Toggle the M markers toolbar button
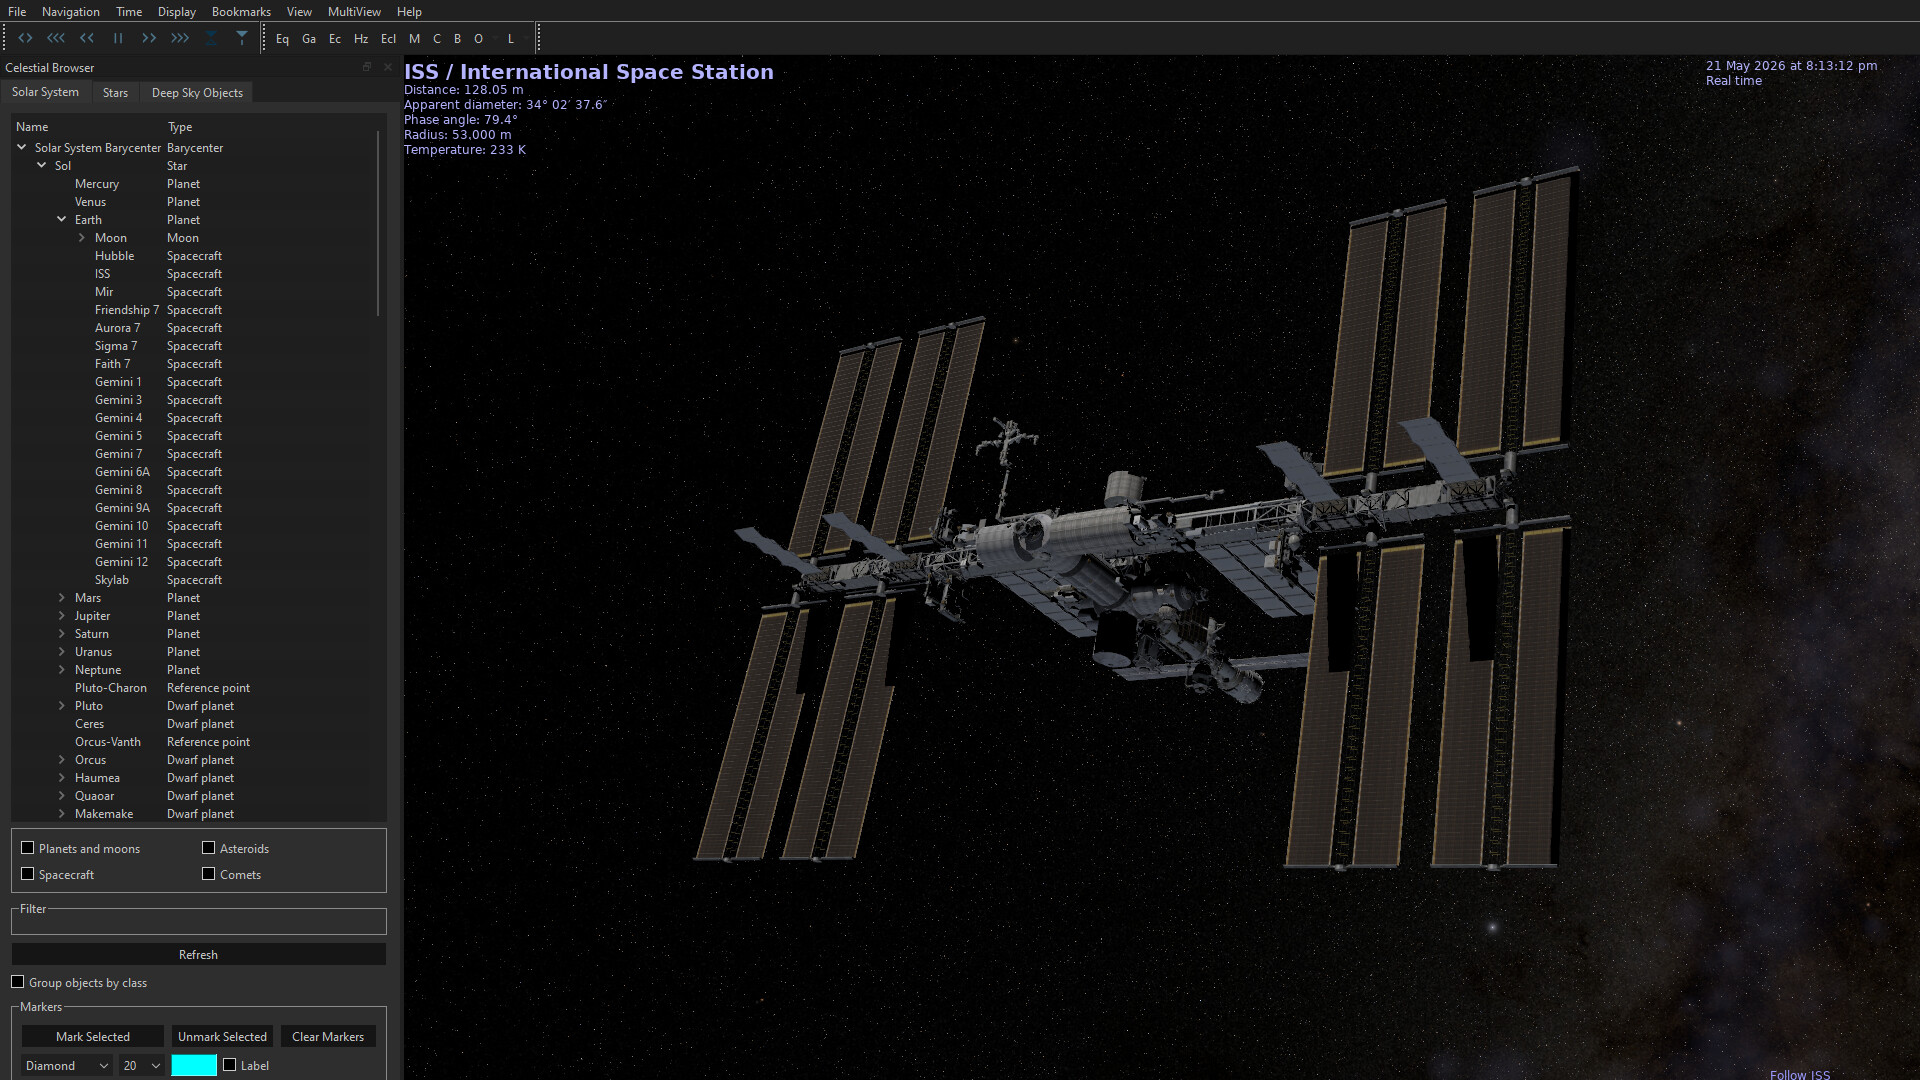The width and height of the screenshot is (1920, 1080). tap(414, 39)
